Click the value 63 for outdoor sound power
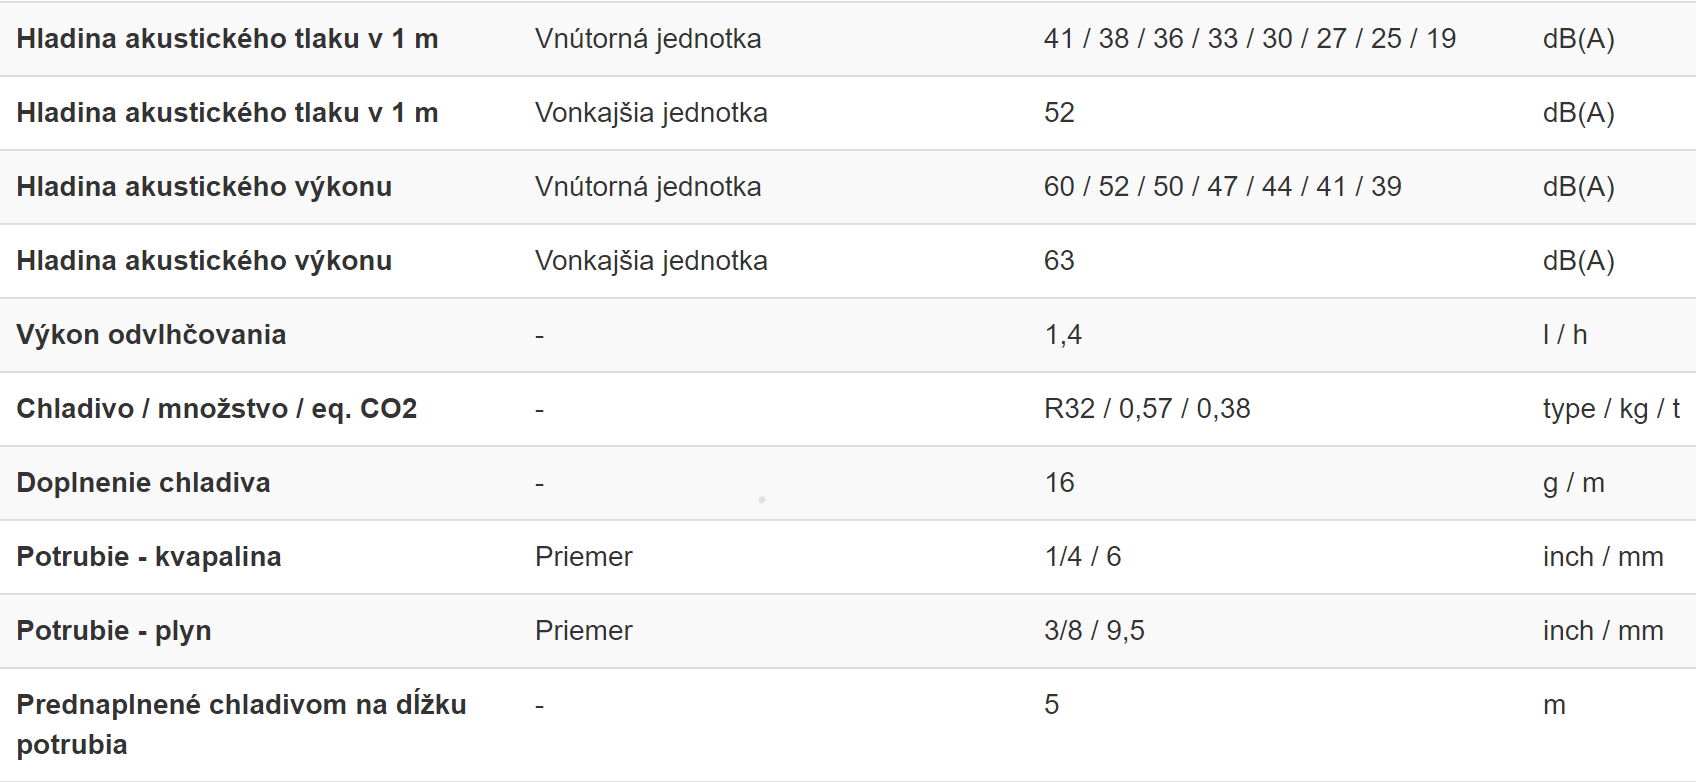 point(1059,261)
